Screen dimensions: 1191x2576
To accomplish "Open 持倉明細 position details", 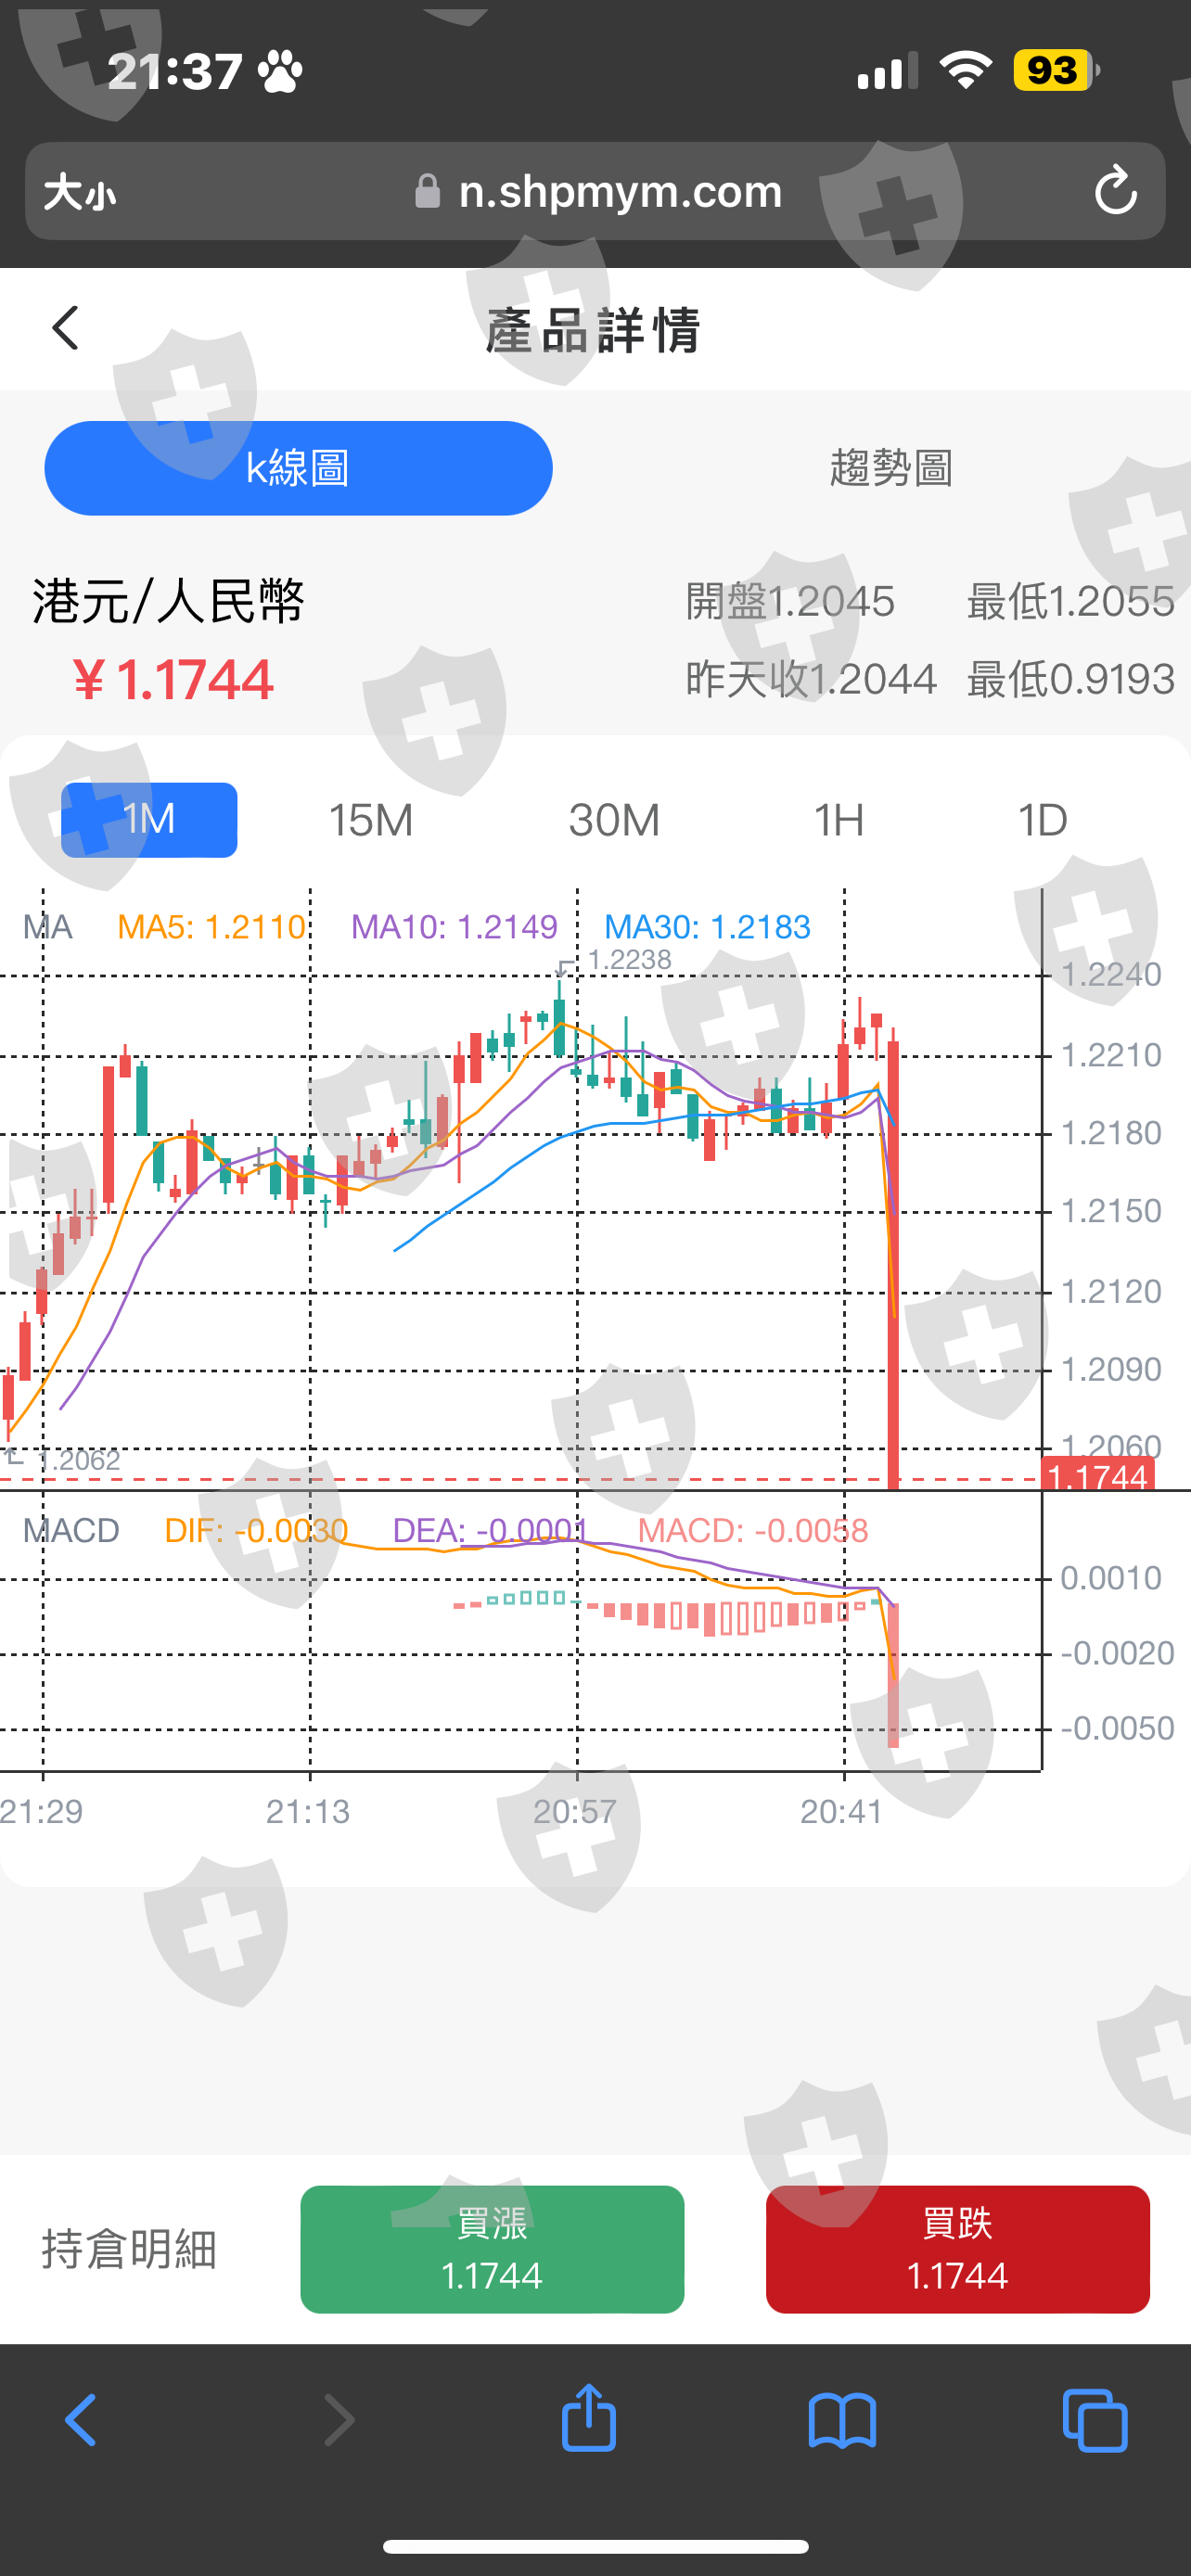I will (129, 2250).
